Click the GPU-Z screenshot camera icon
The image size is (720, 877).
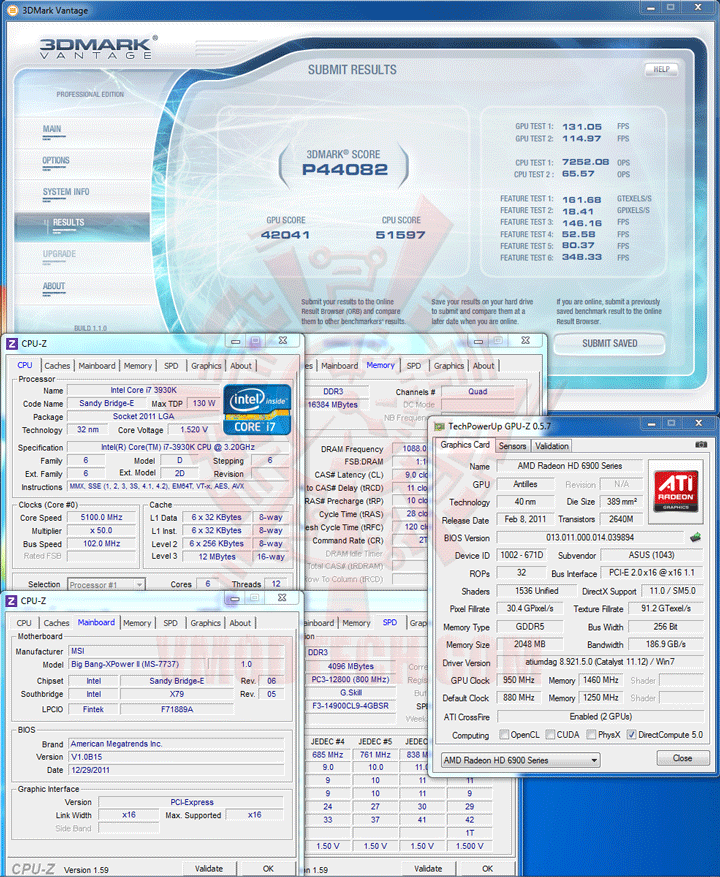[x=700, y=445]
